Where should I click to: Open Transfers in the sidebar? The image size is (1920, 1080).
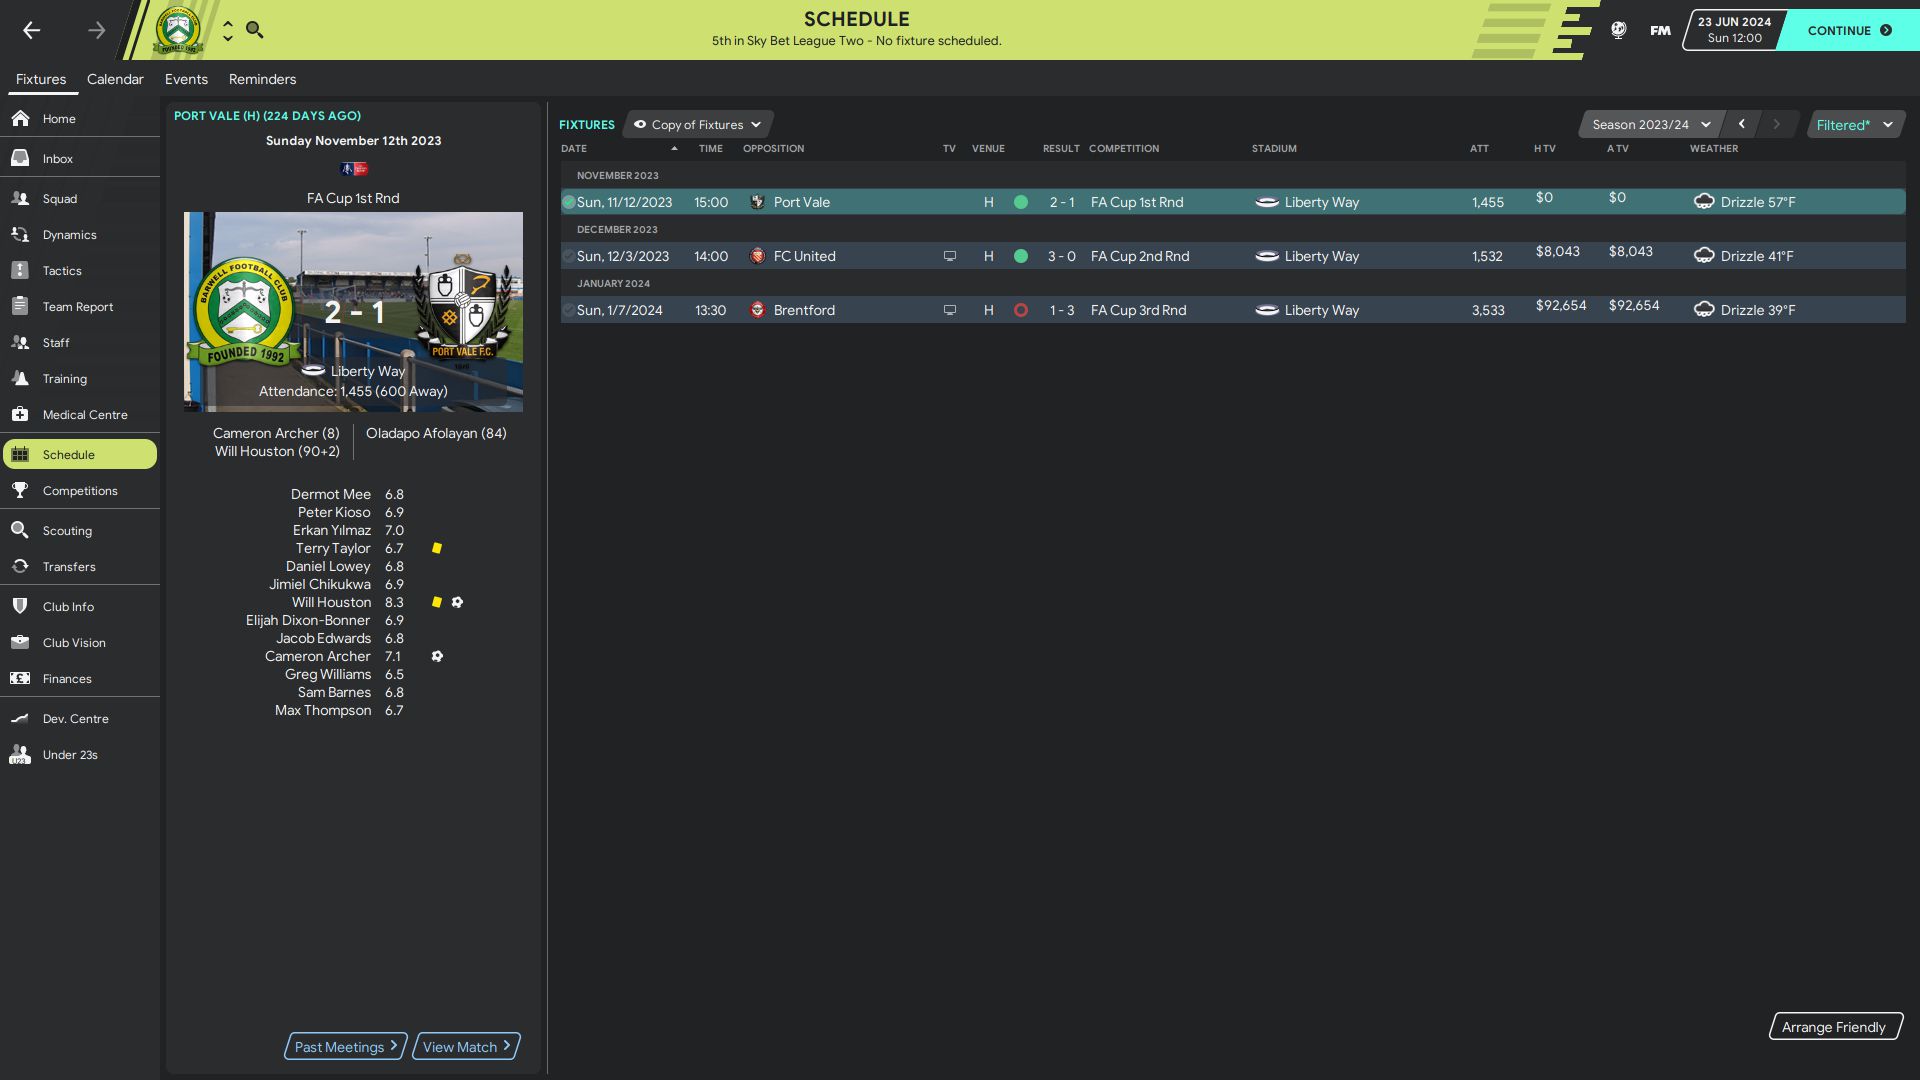[80, 566]
